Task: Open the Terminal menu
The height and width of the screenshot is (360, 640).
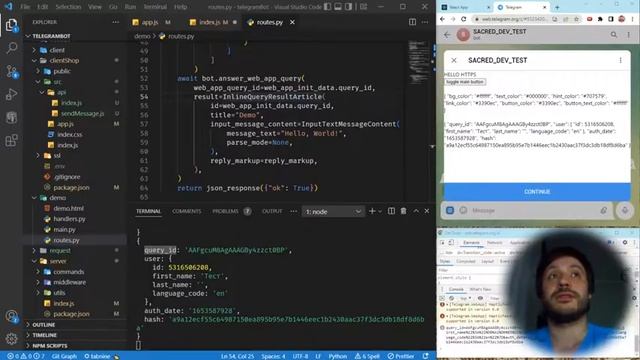Action: [x=155, y=7]
